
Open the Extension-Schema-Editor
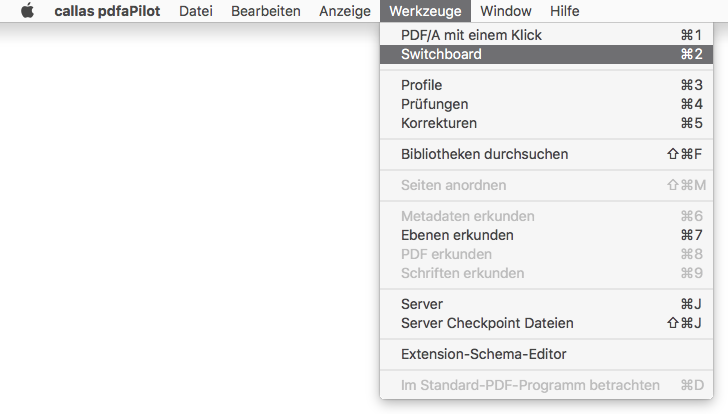pos(546,354)
